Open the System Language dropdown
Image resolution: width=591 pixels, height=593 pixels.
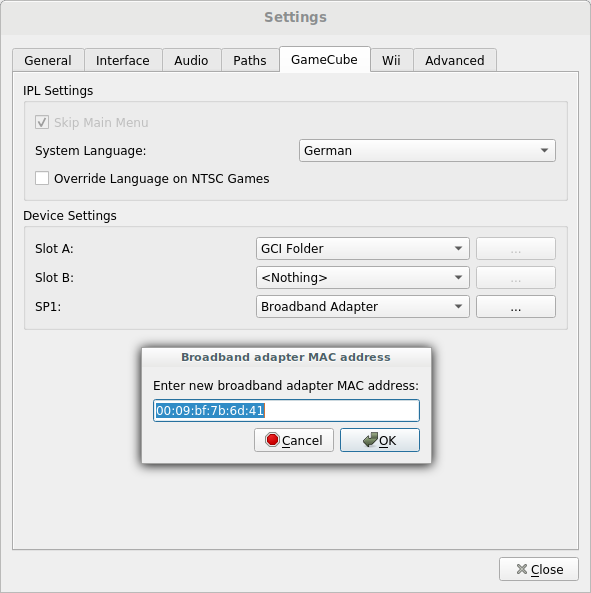click(x=427, y=151)
